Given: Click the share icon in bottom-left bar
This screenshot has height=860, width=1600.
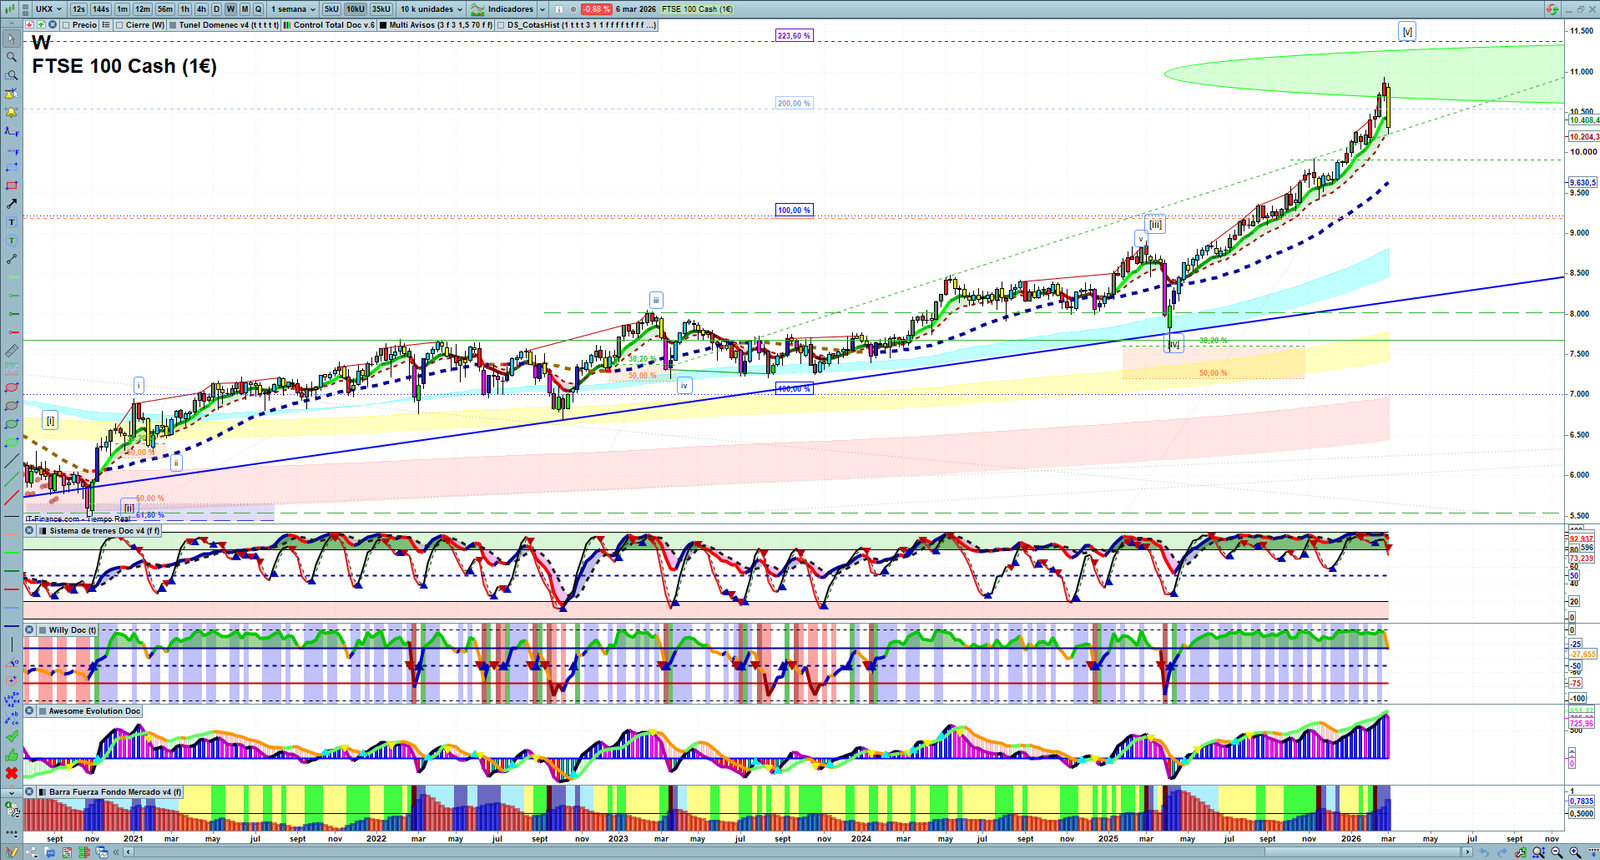Looking at the screenshot, I should click(x=32, y=852).
